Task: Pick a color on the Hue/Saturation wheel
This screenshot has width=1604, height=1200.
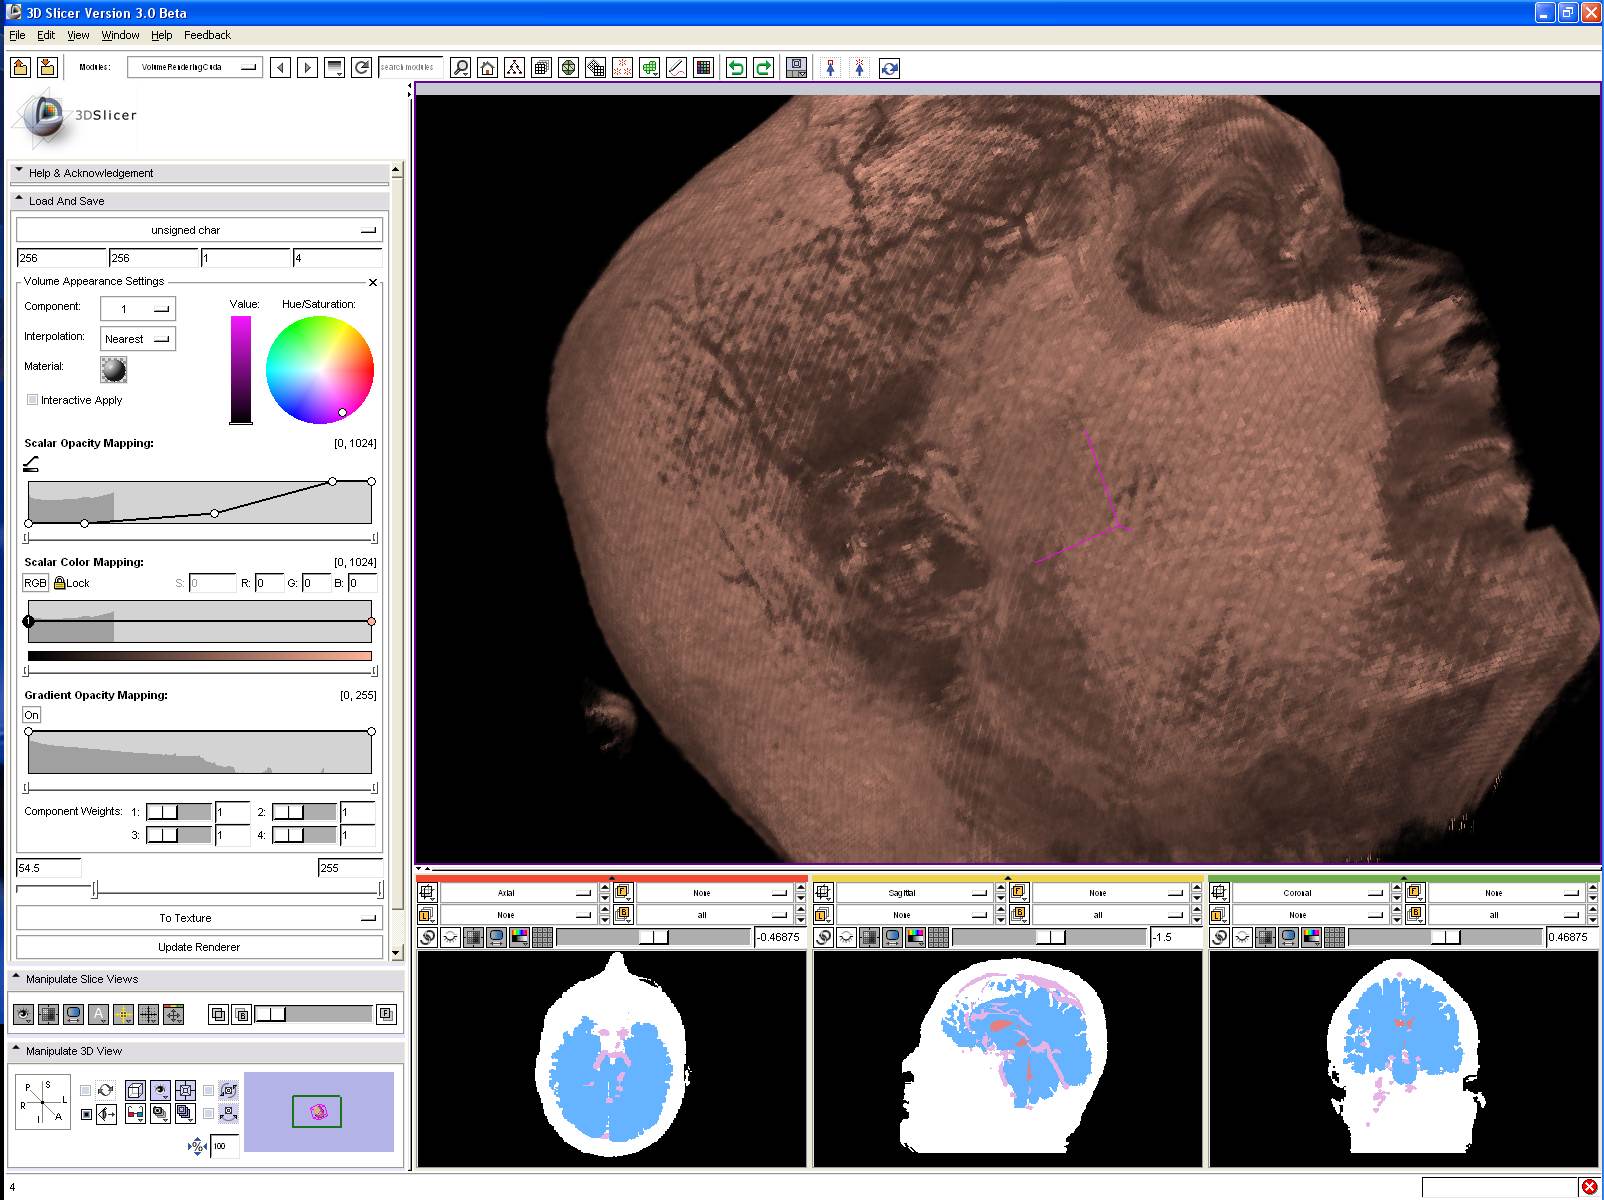Action: (320, 370)
